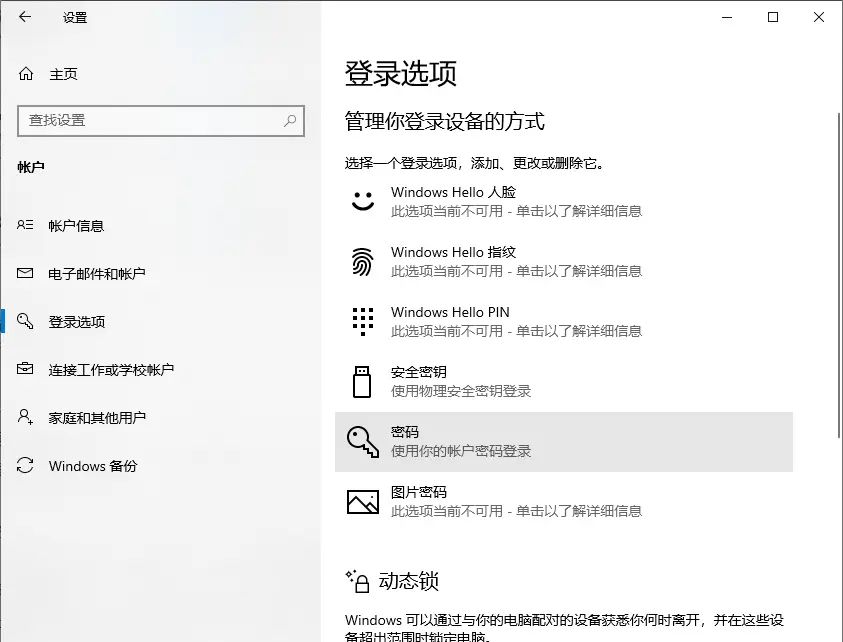Click the 帐户 sidebar heading
Screen dimensions: 843x642
pyautogui.click(x=31, y=167)
